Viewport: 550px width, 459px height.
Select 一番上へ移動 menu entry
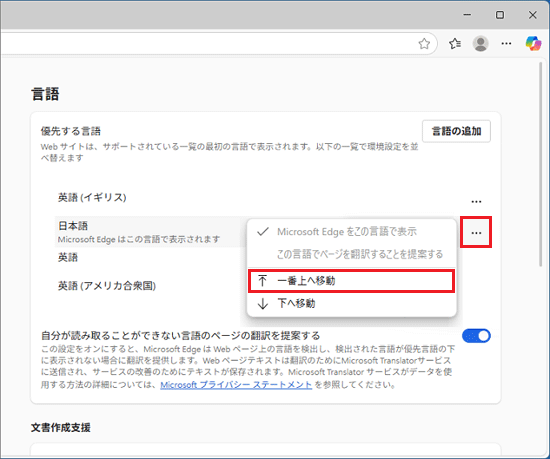coord(351,281)
